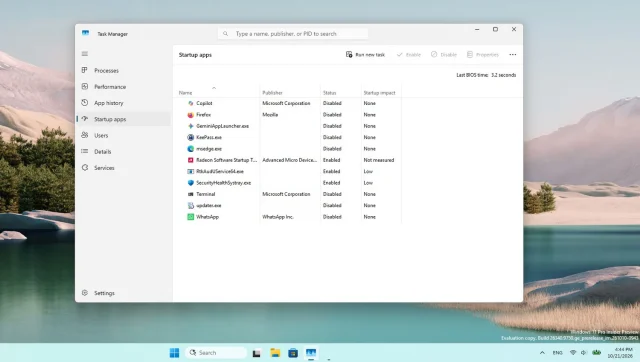Click the taskbar Search box
The height and width of the screenshot is (362, 640).
click(x=216, y=353)
